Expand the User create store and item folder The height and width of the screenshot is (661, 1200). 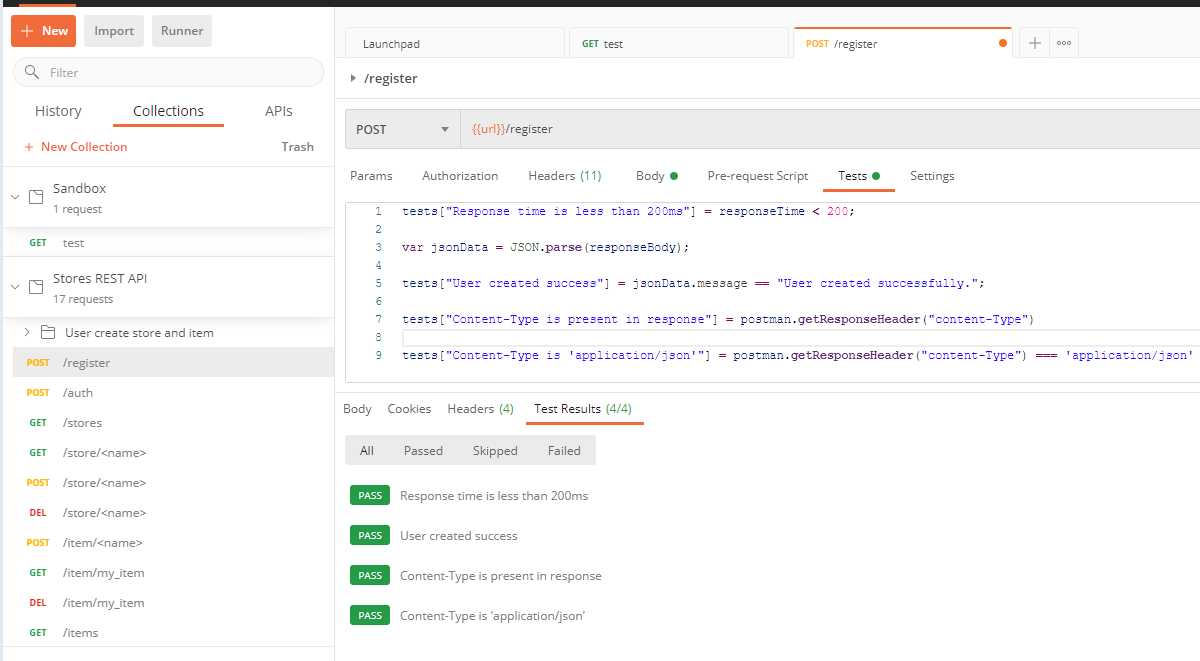coord(27,332)
